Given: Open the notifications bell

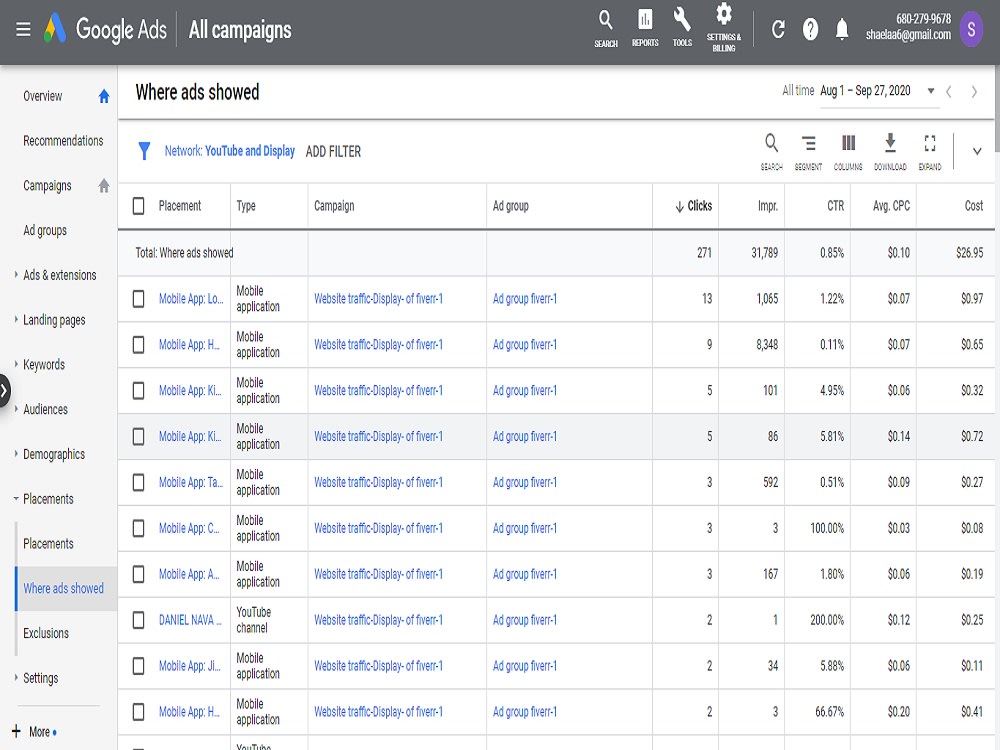Looking at the screenshot, I should click(842, 29).
